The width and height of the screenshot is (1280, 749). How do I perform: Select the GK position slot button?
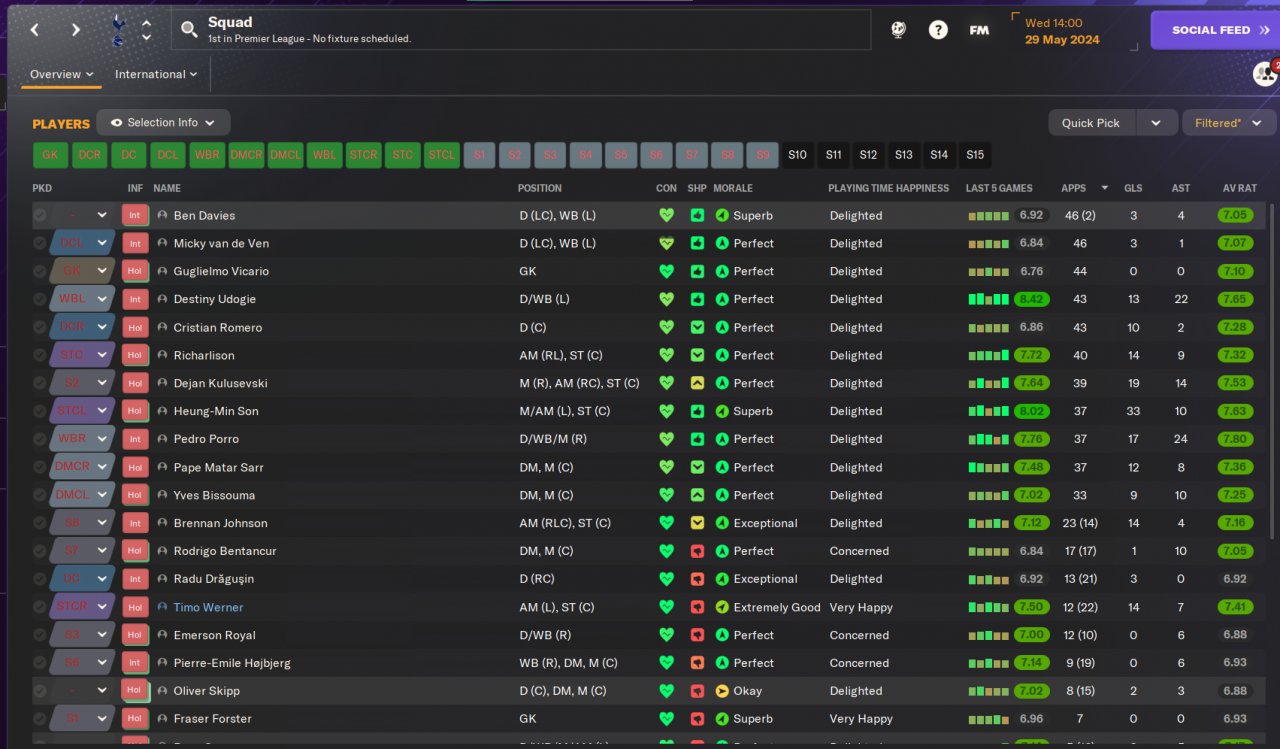coord(50,155)
